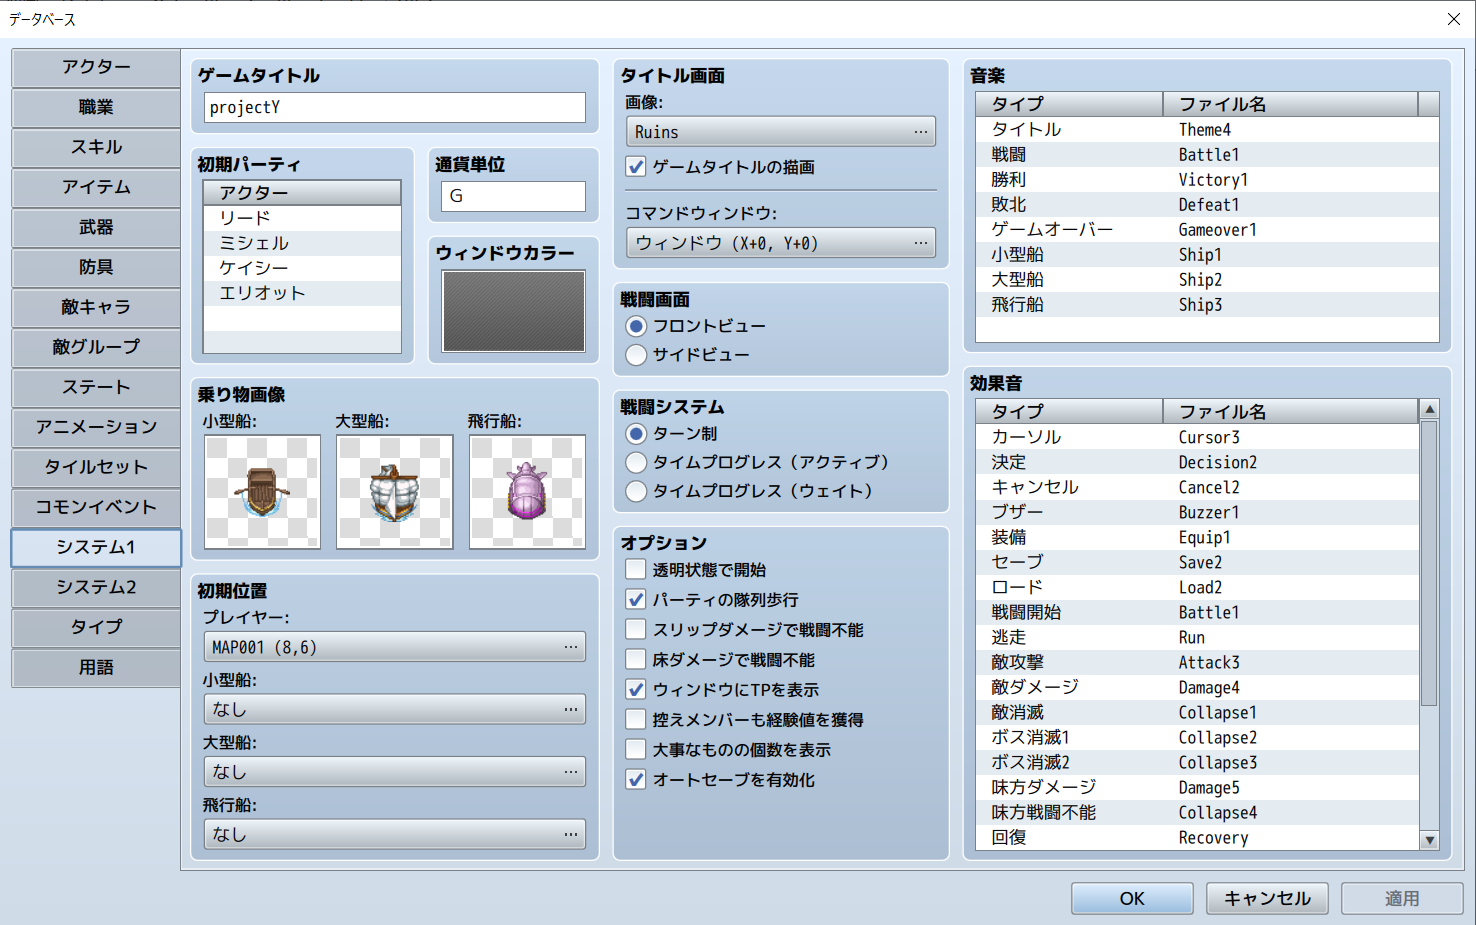Enable 床ダメージで戦闘不能 option
Image resolution: width=1476 pixels, height=925 pixels.
click(x=636, y=660)
